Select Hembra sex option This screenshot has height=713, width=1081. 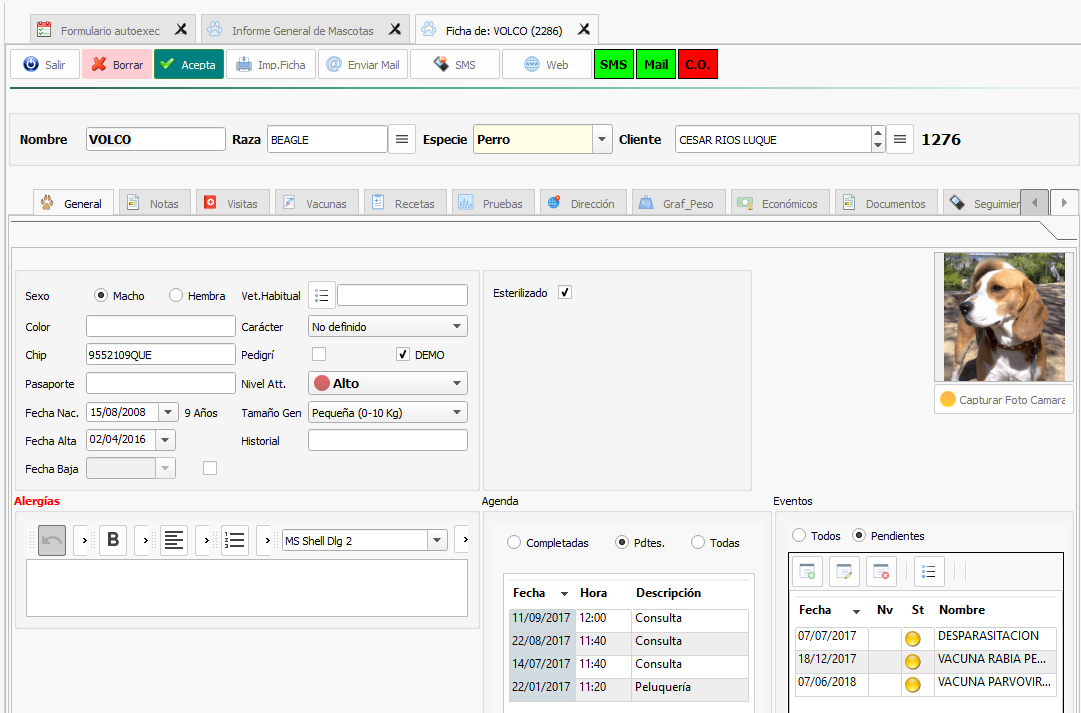176,295
